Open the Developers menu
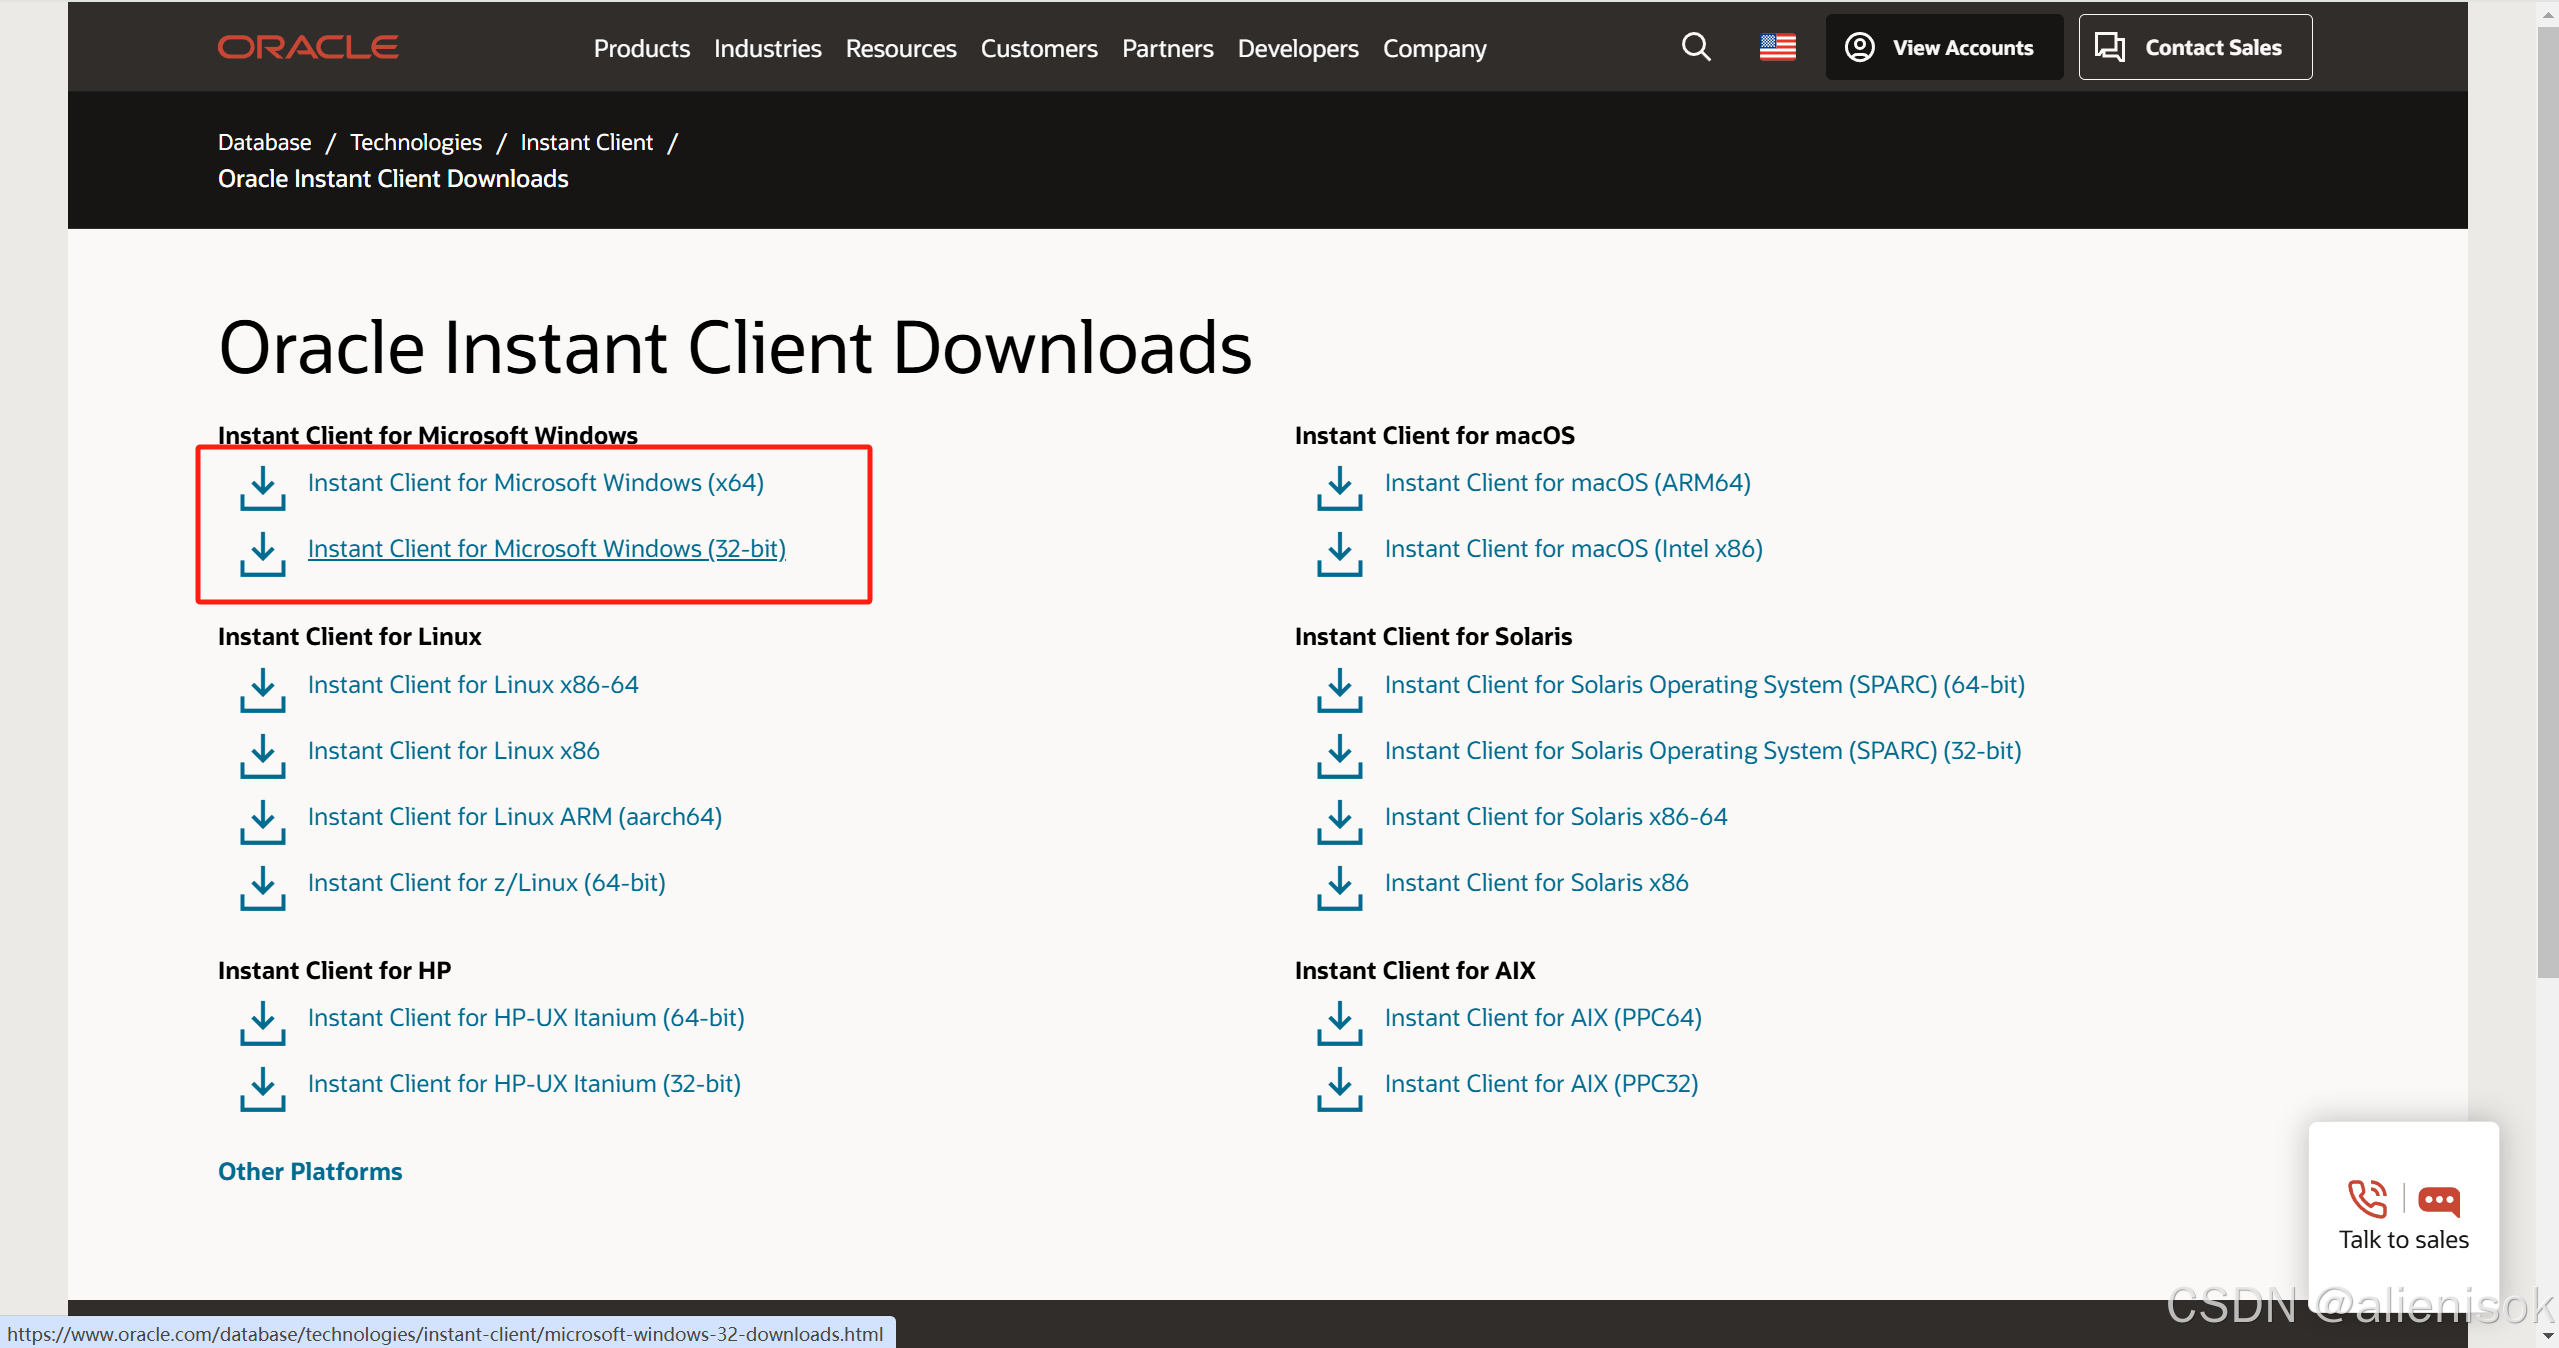 coord(1297,48)
